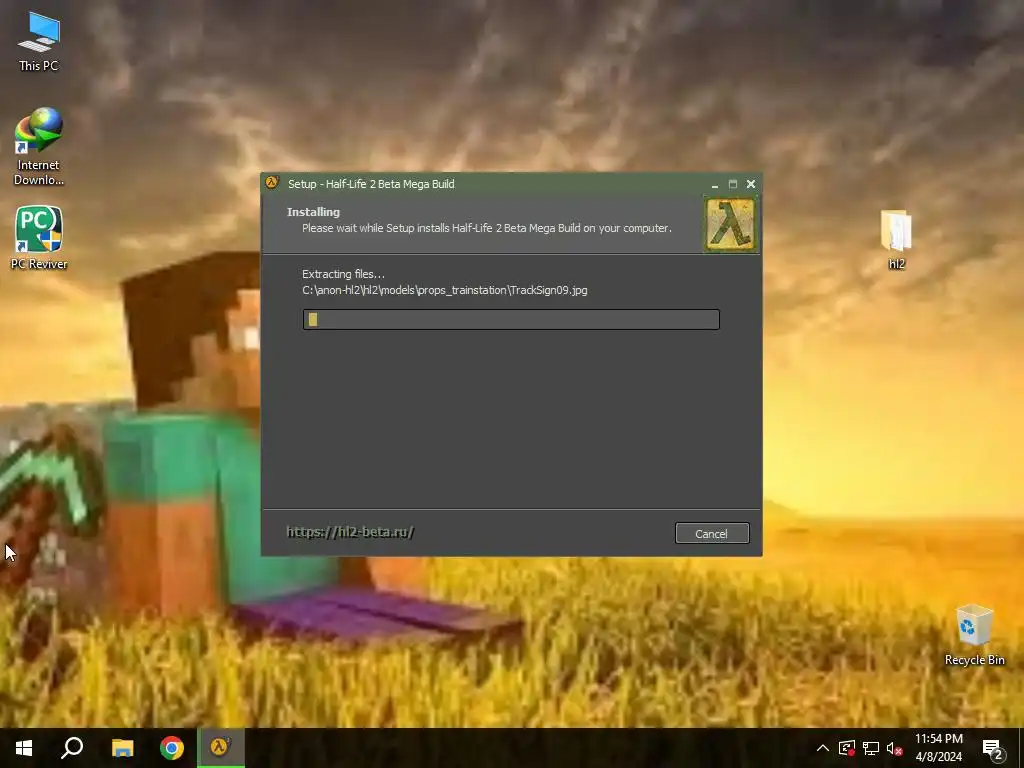
Task: Open the This PC desktop icon
Action: tap(39, 42)
